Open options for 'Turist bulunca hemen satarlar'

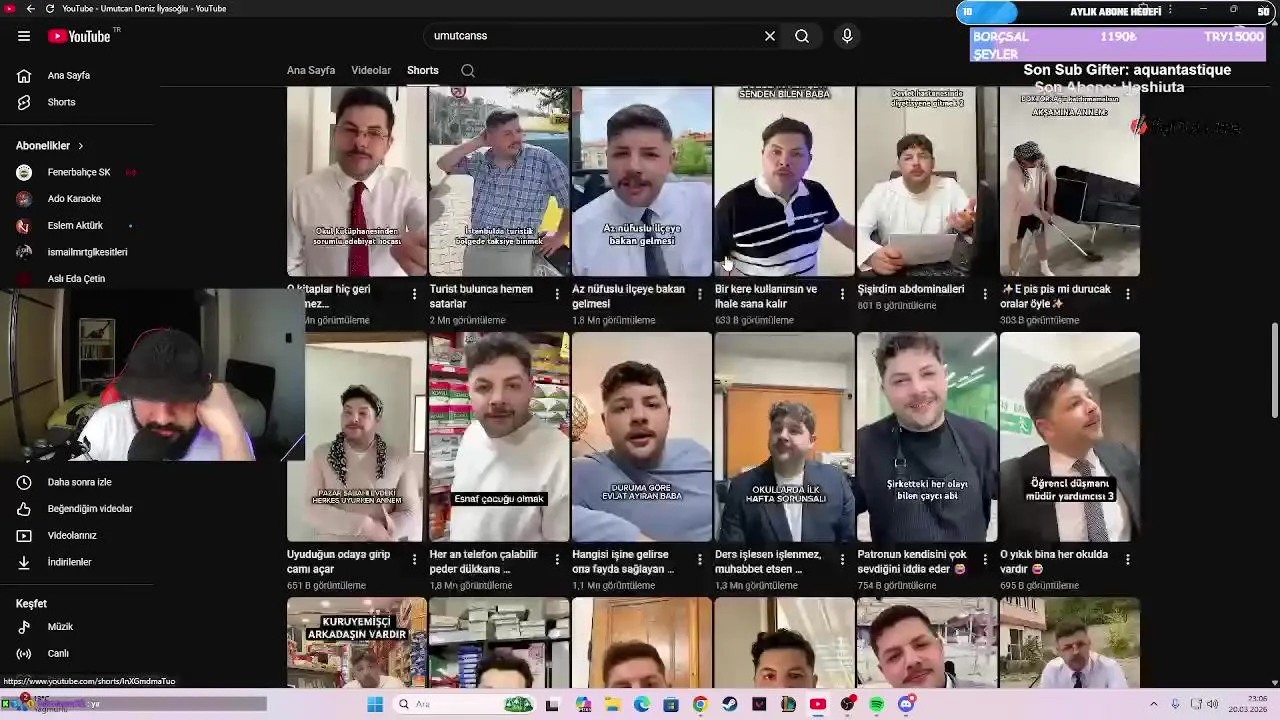(x=557, y=294)
